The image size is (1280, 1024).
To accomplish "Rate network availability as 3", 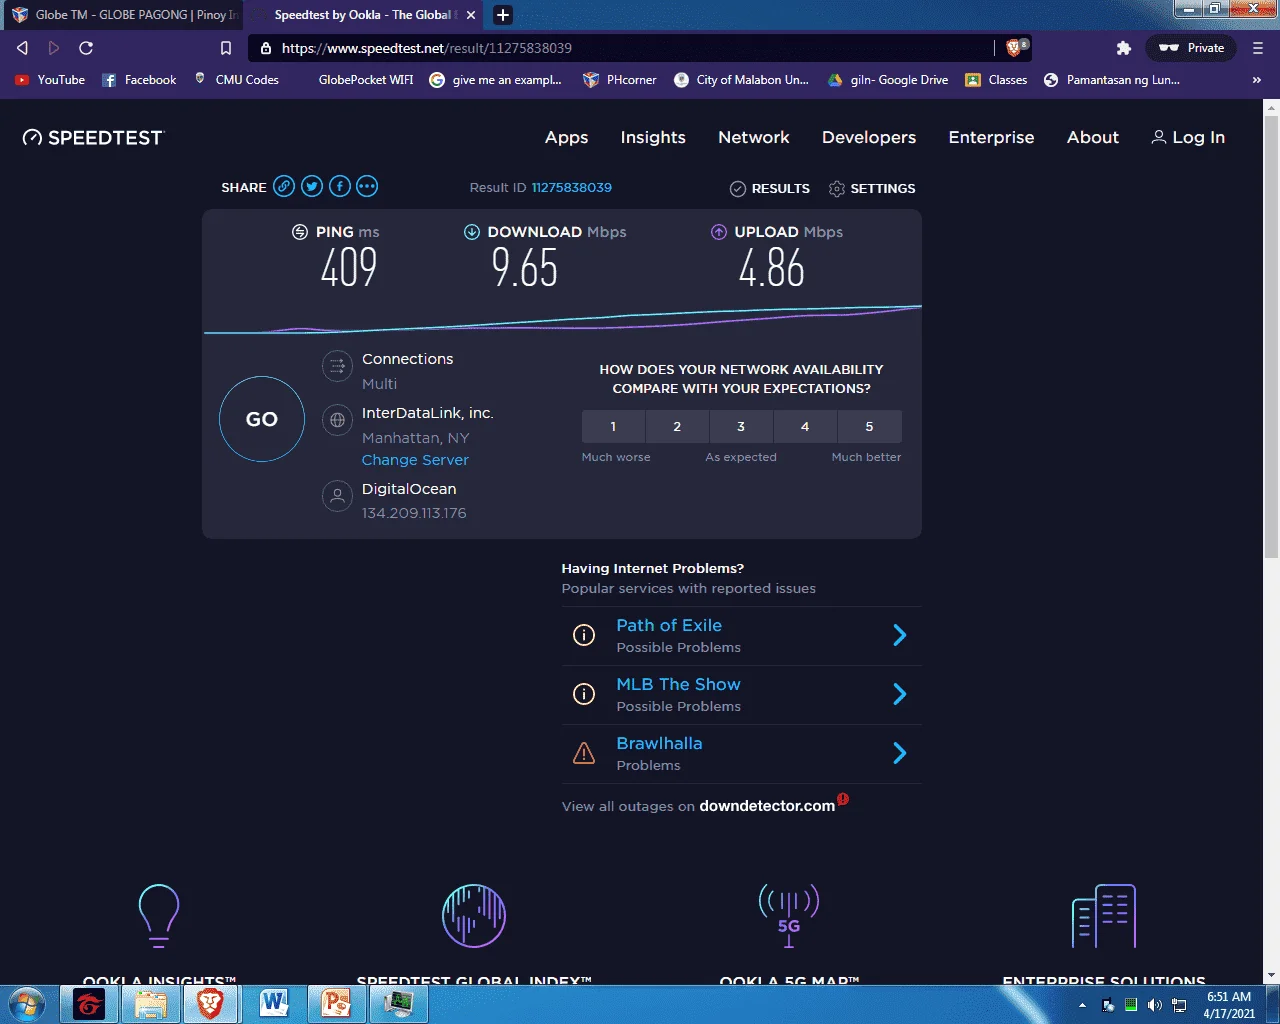I will tap(741, 426).
